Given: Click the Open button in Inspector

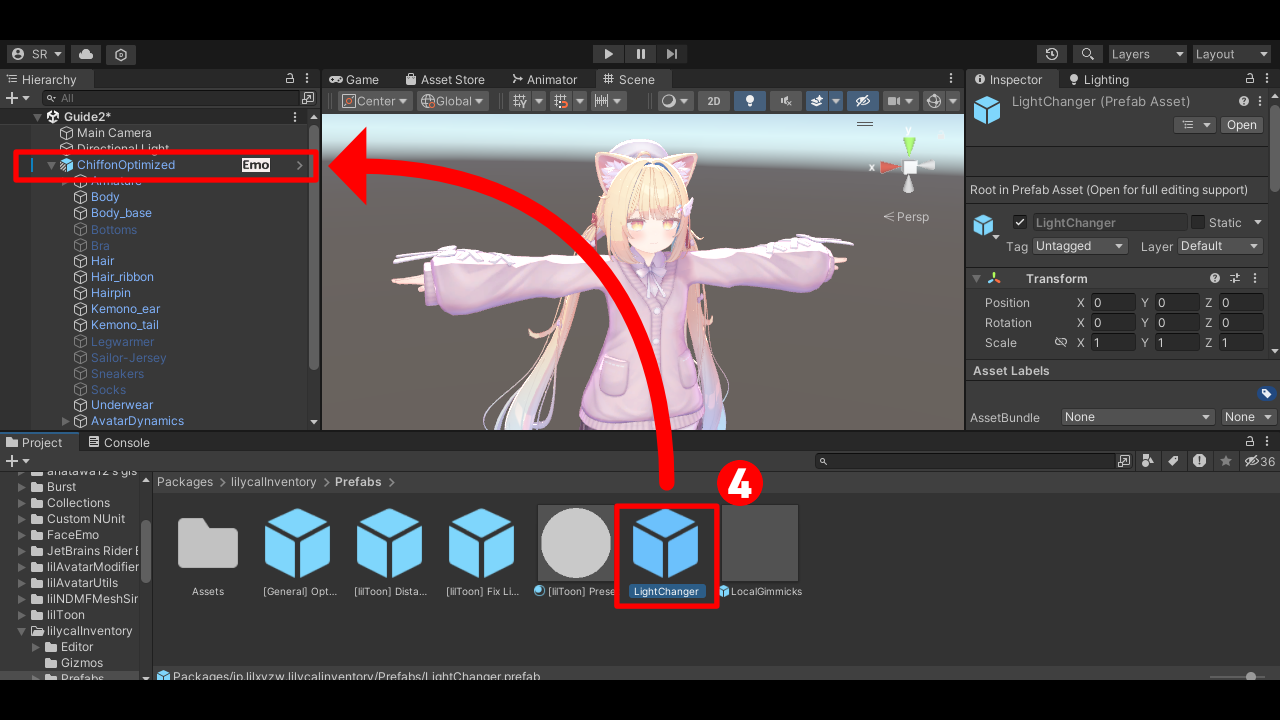Looking at the screenshot, I should tap(1241, 125).
